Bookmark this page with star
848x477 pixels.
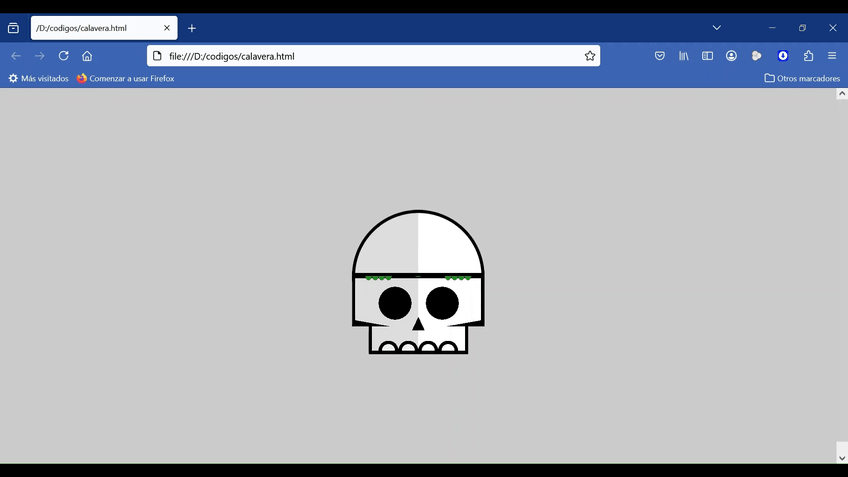click(x=589, y=56)
